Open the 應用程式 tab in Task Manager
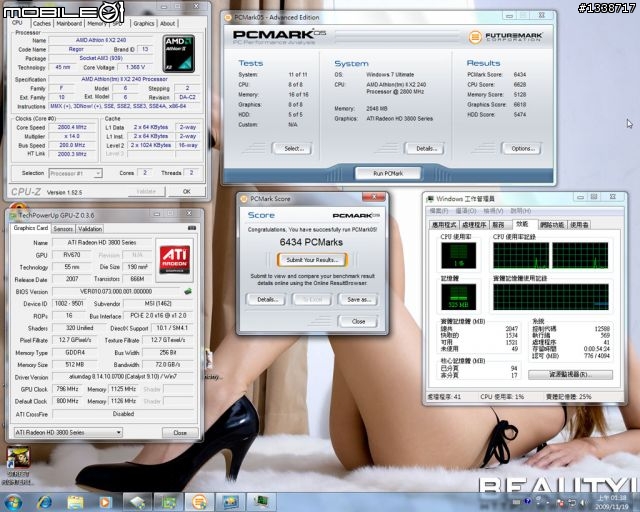This screenshot has height=512, width=640. coord(444,225)
